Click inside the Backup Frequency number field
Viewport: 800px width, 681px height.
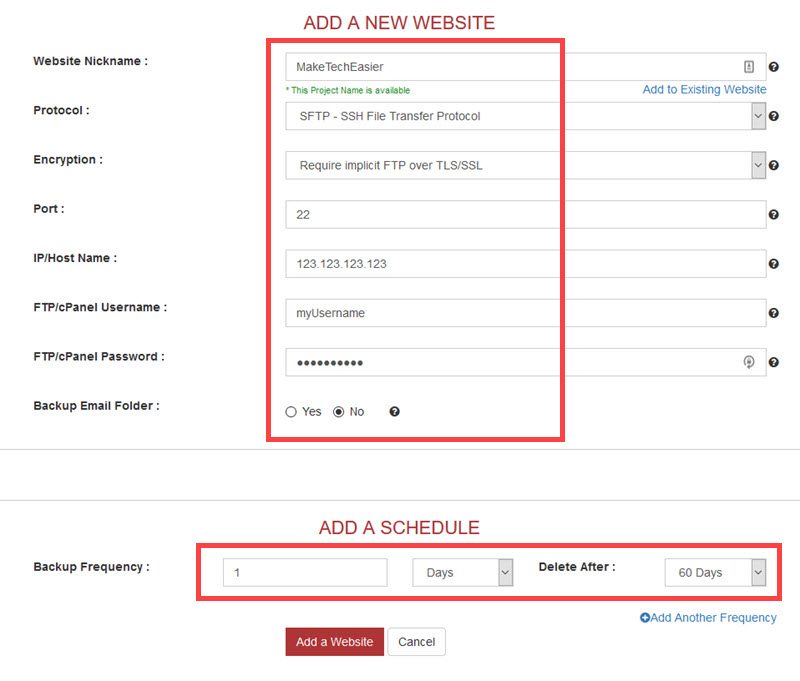[305, 572]
